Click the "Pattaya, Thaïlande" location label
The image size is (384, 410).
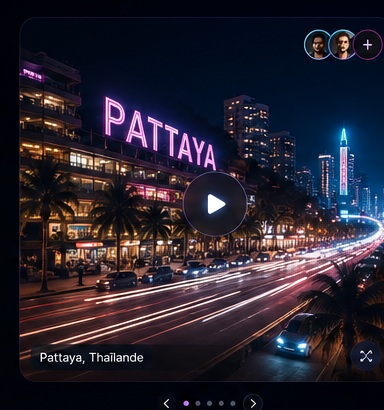pos(92,358)
